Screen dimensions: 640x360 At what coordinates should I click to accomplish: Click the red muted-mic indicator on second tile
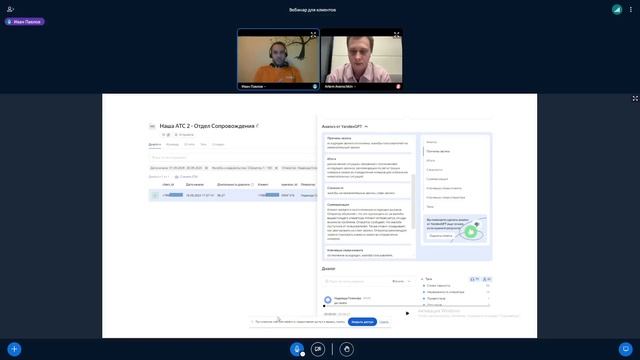tap(398, 87)
